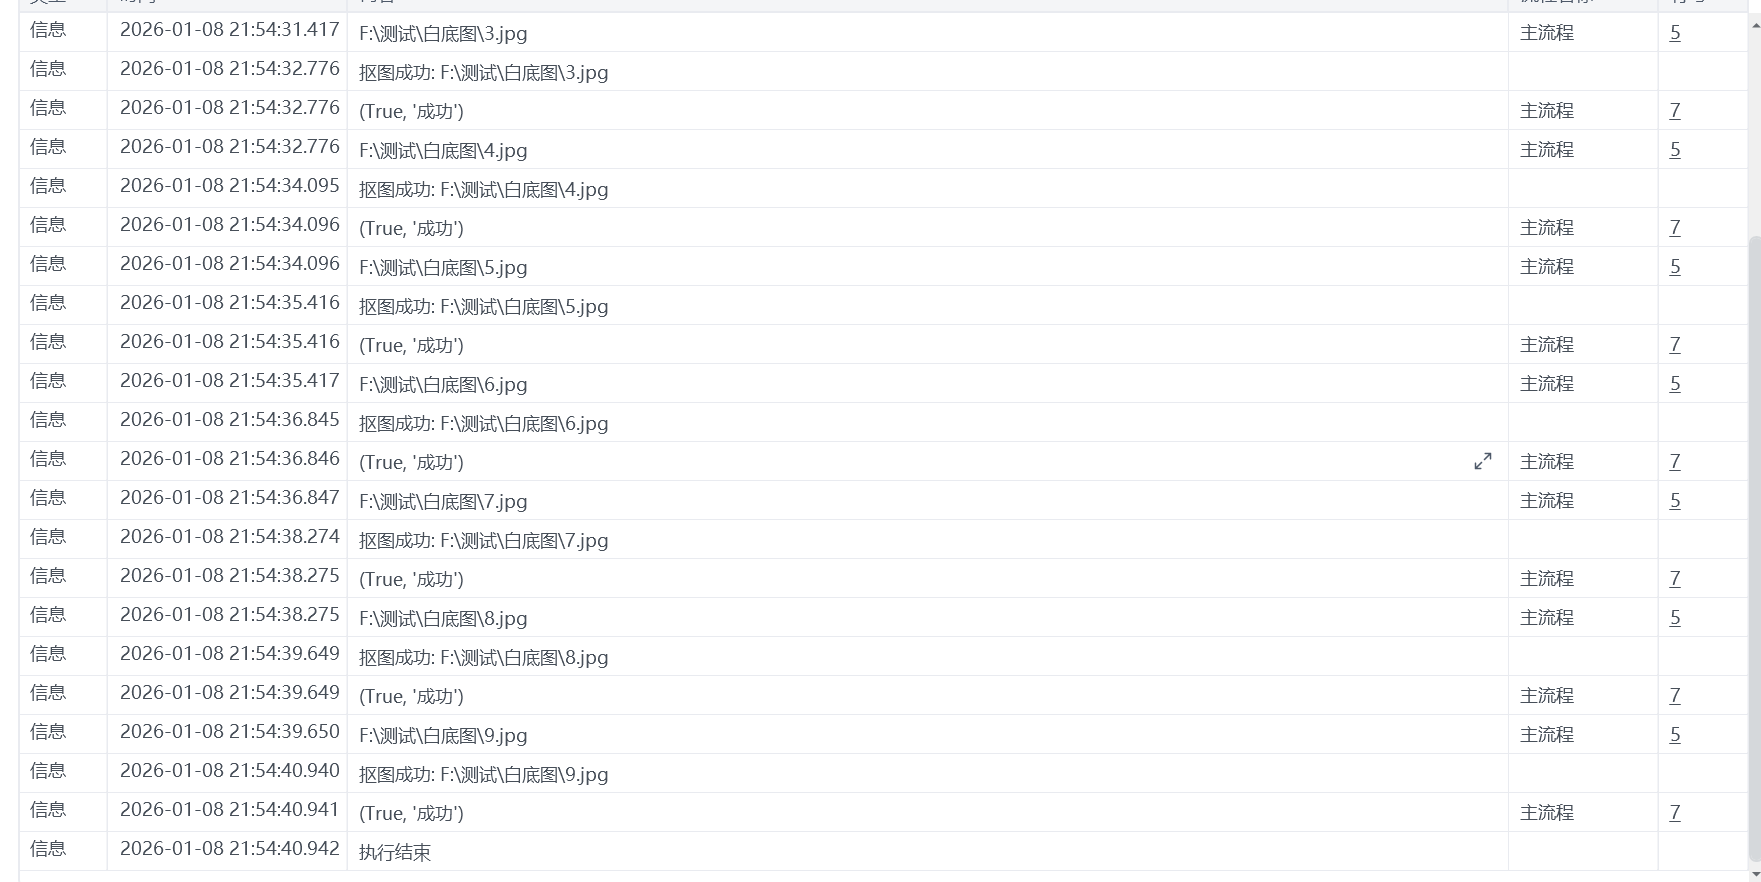Click the vertical scrollbar of the log panel

[1754, 548]
